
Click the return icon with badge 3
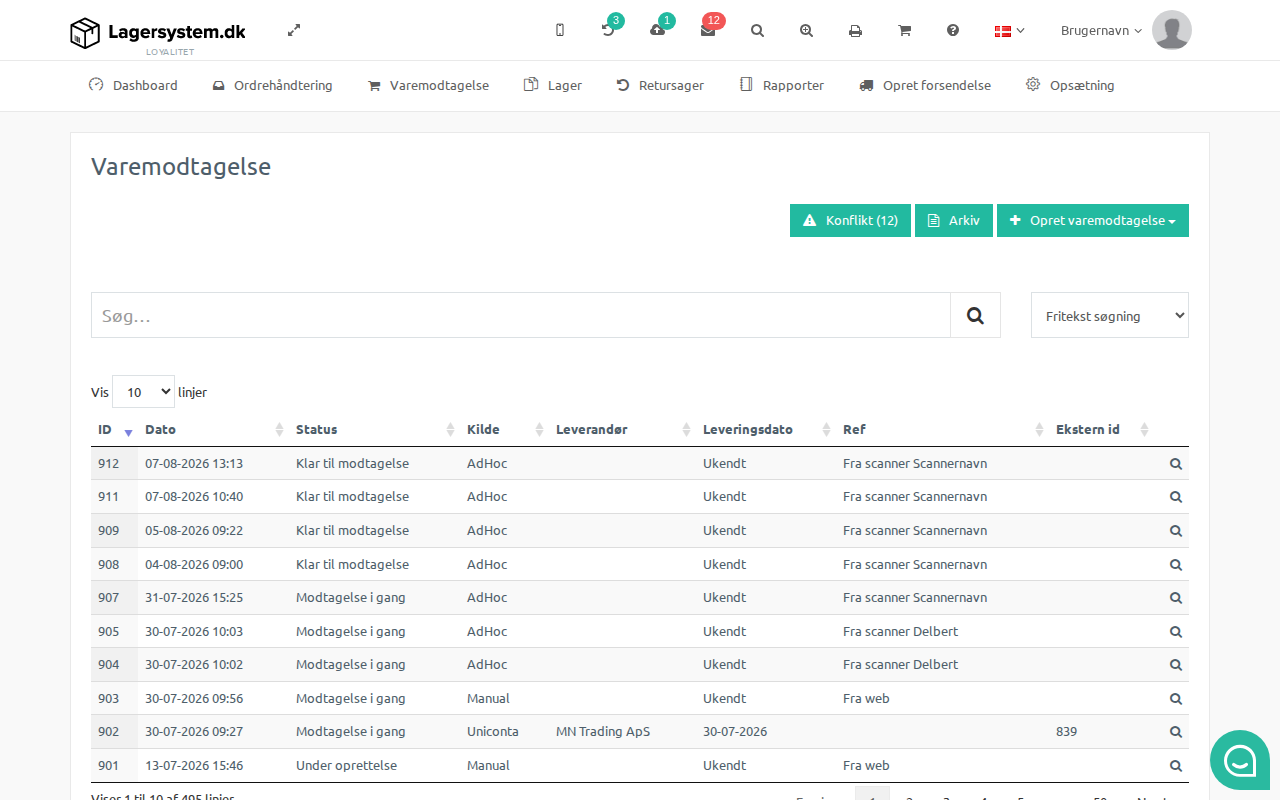608,30
